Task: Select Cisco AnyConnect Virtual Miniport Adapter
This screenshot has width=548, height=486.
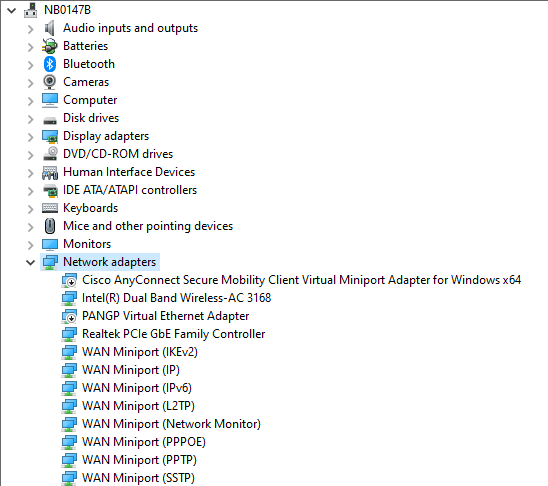Action: [301, 280]
